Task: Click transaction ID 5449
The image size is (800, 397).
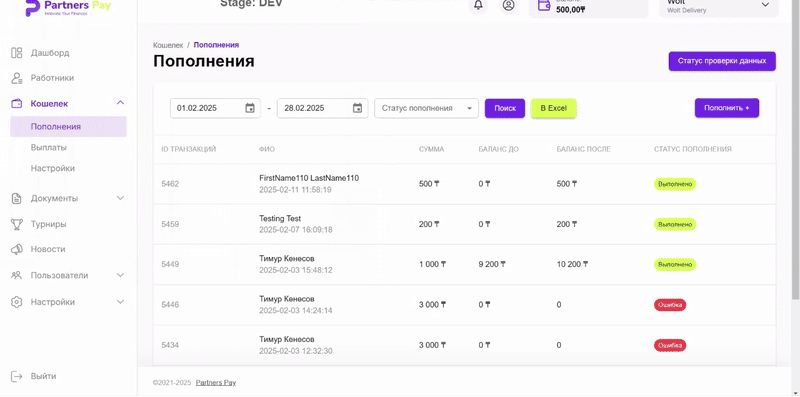Action: (x=170, y=264)
